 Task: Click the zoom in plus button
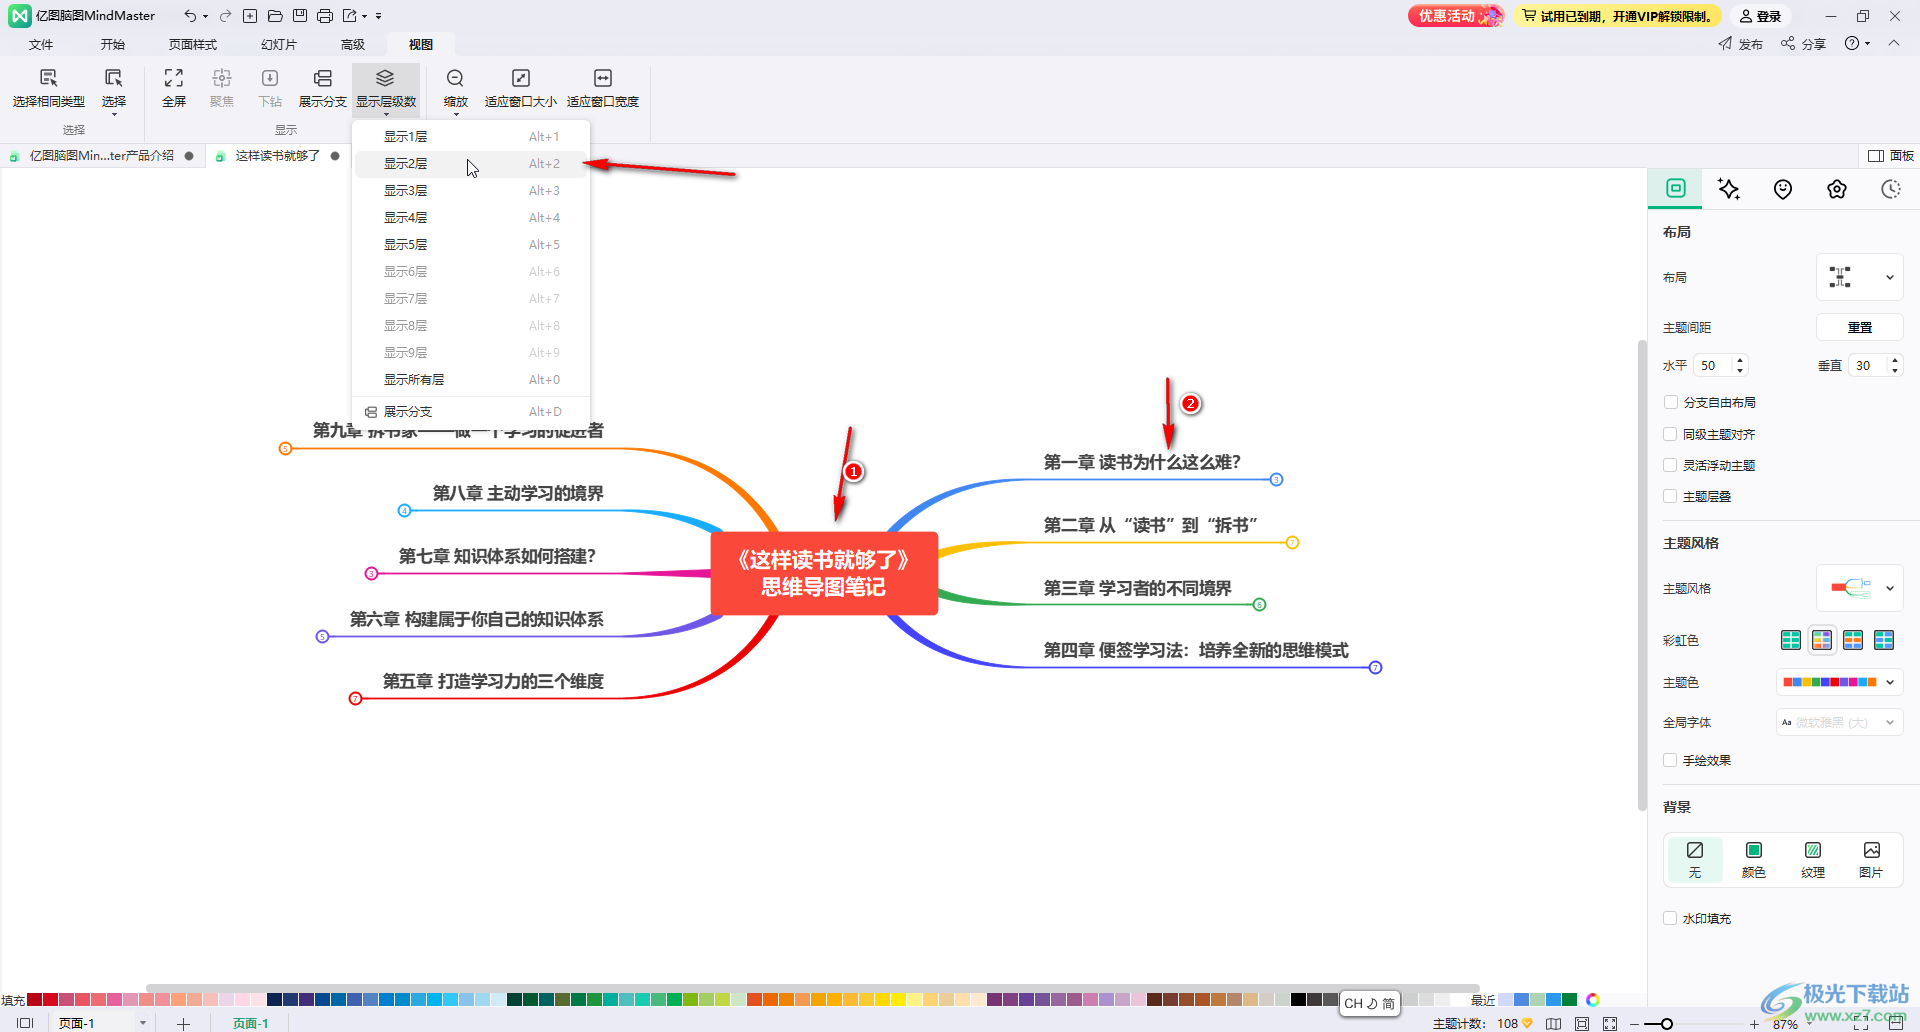click(x=1754, y=1024)
